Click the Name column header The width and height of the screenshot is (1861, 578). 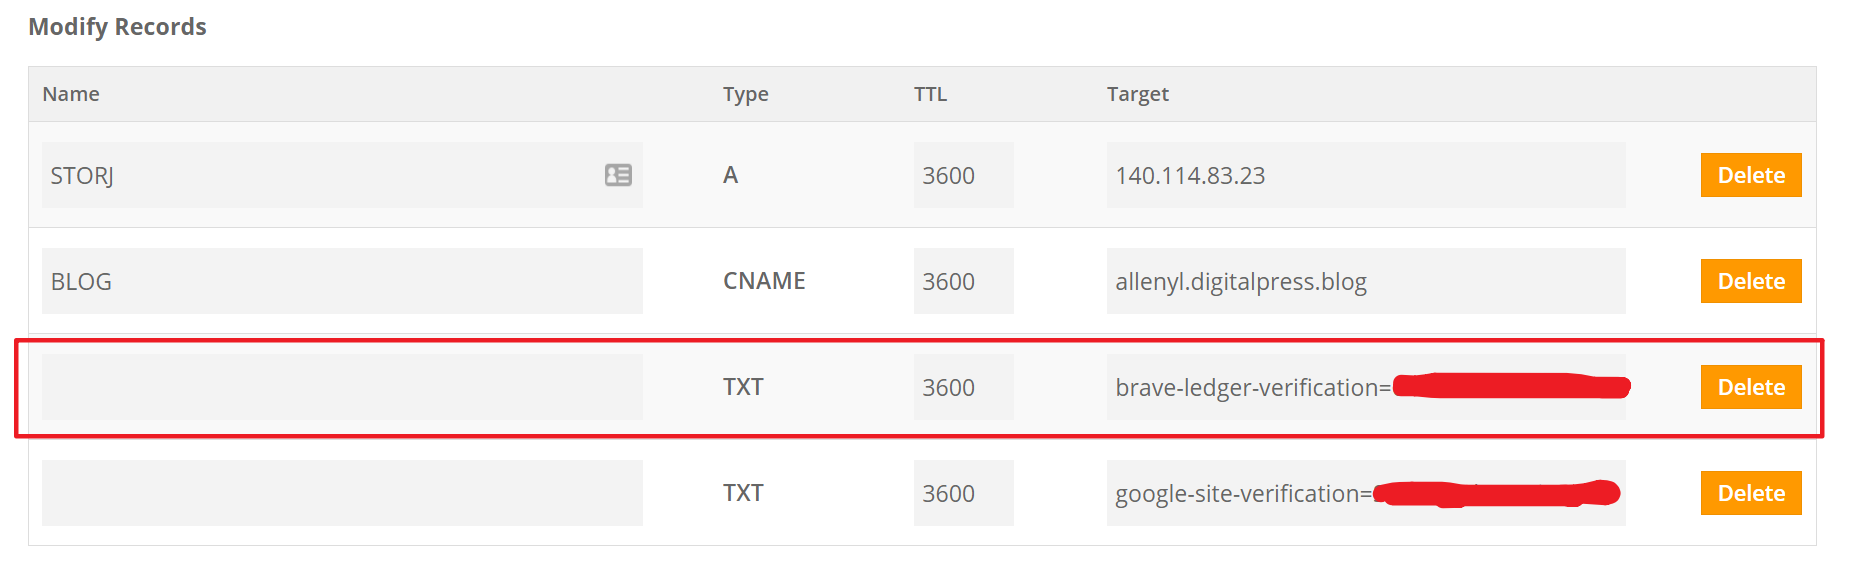coord(71,94)
